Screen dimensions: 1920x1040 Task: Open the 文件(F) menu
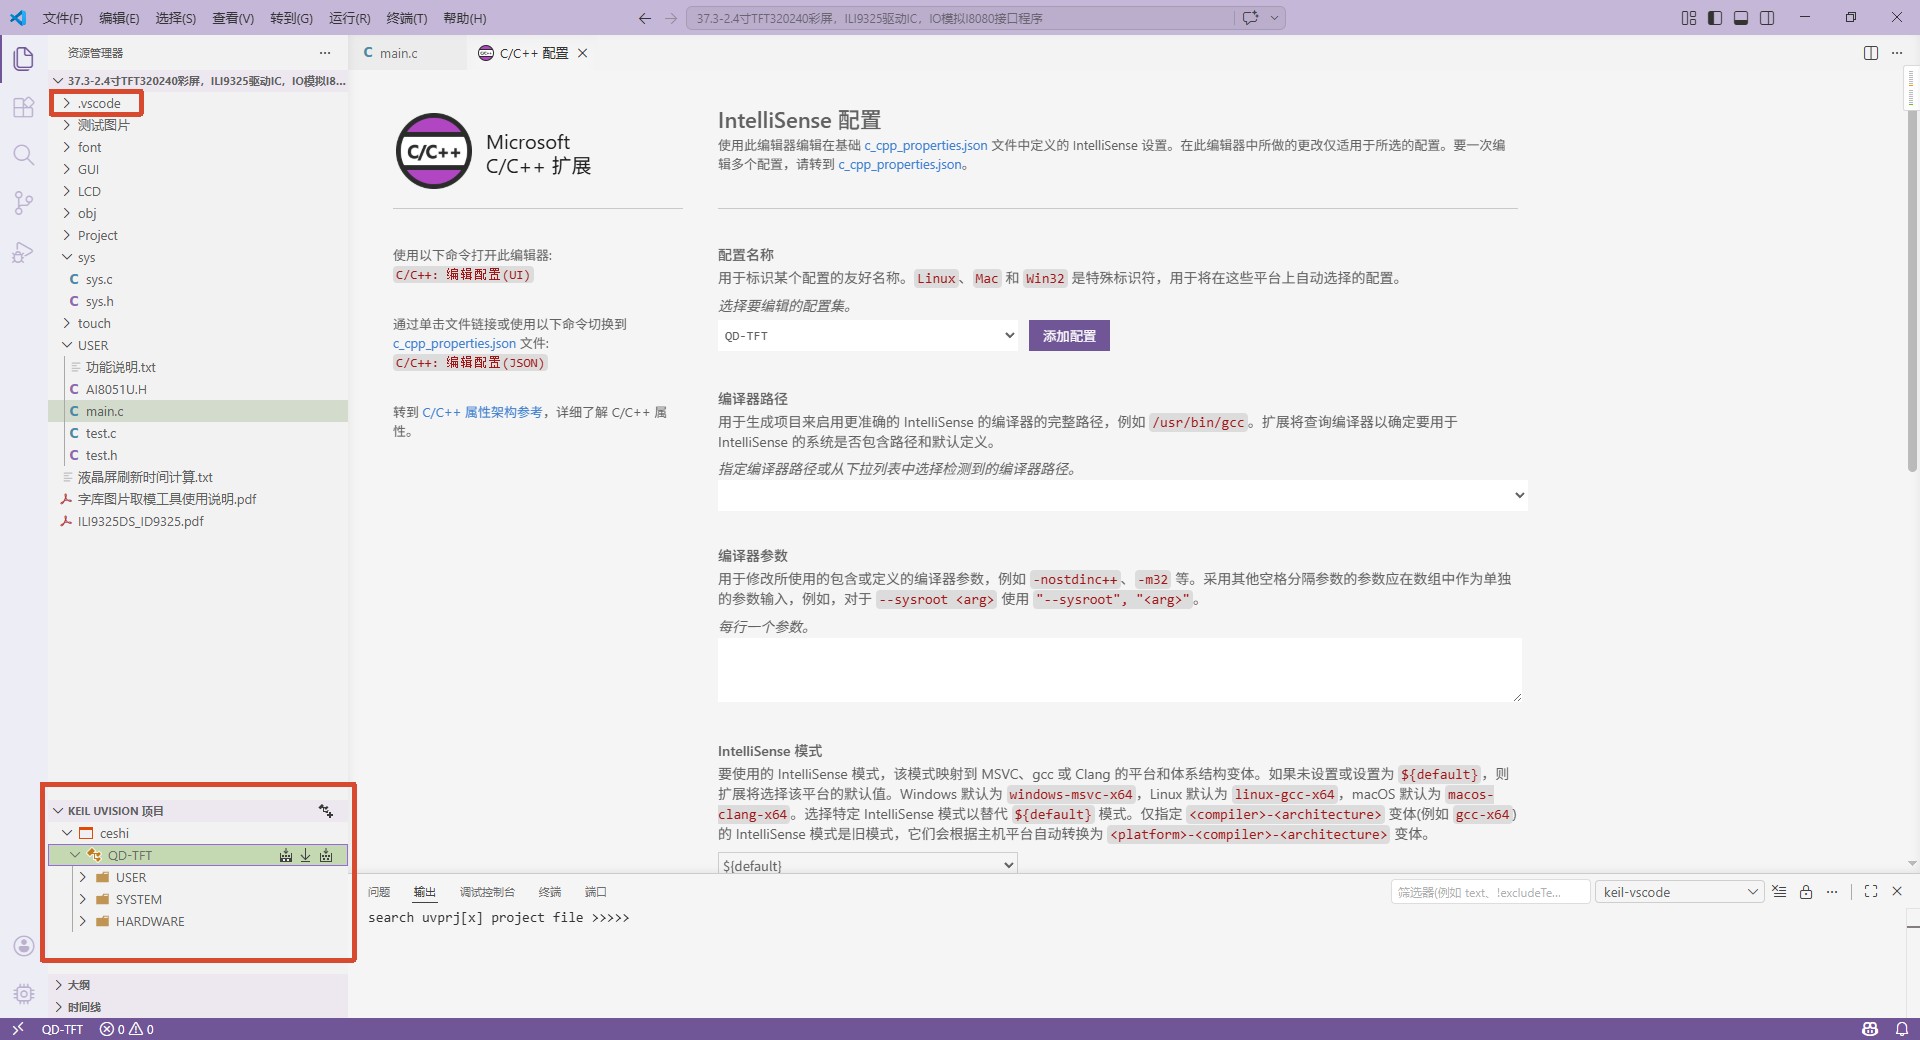[63, 18]
